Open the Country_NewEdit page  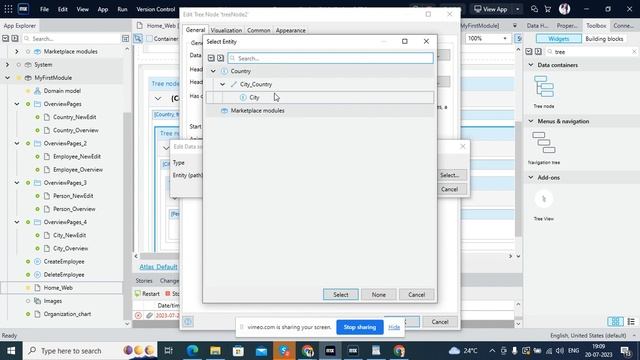tap(74, 117)
